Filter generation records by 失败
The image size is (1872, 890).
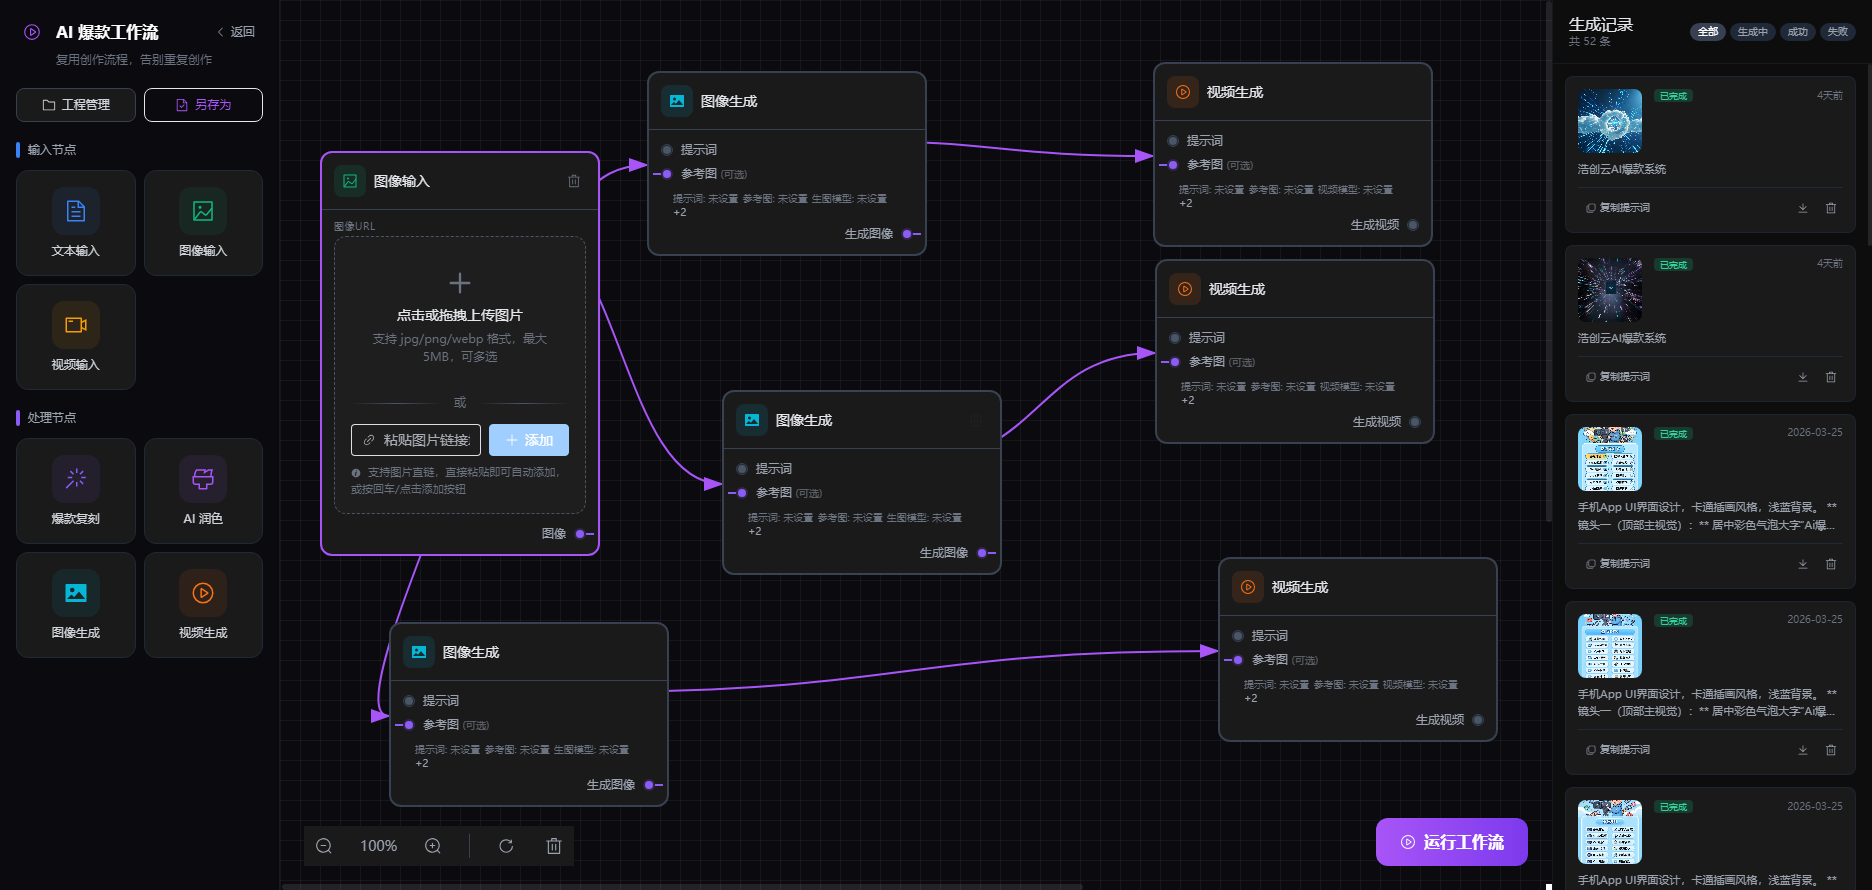1837,32
